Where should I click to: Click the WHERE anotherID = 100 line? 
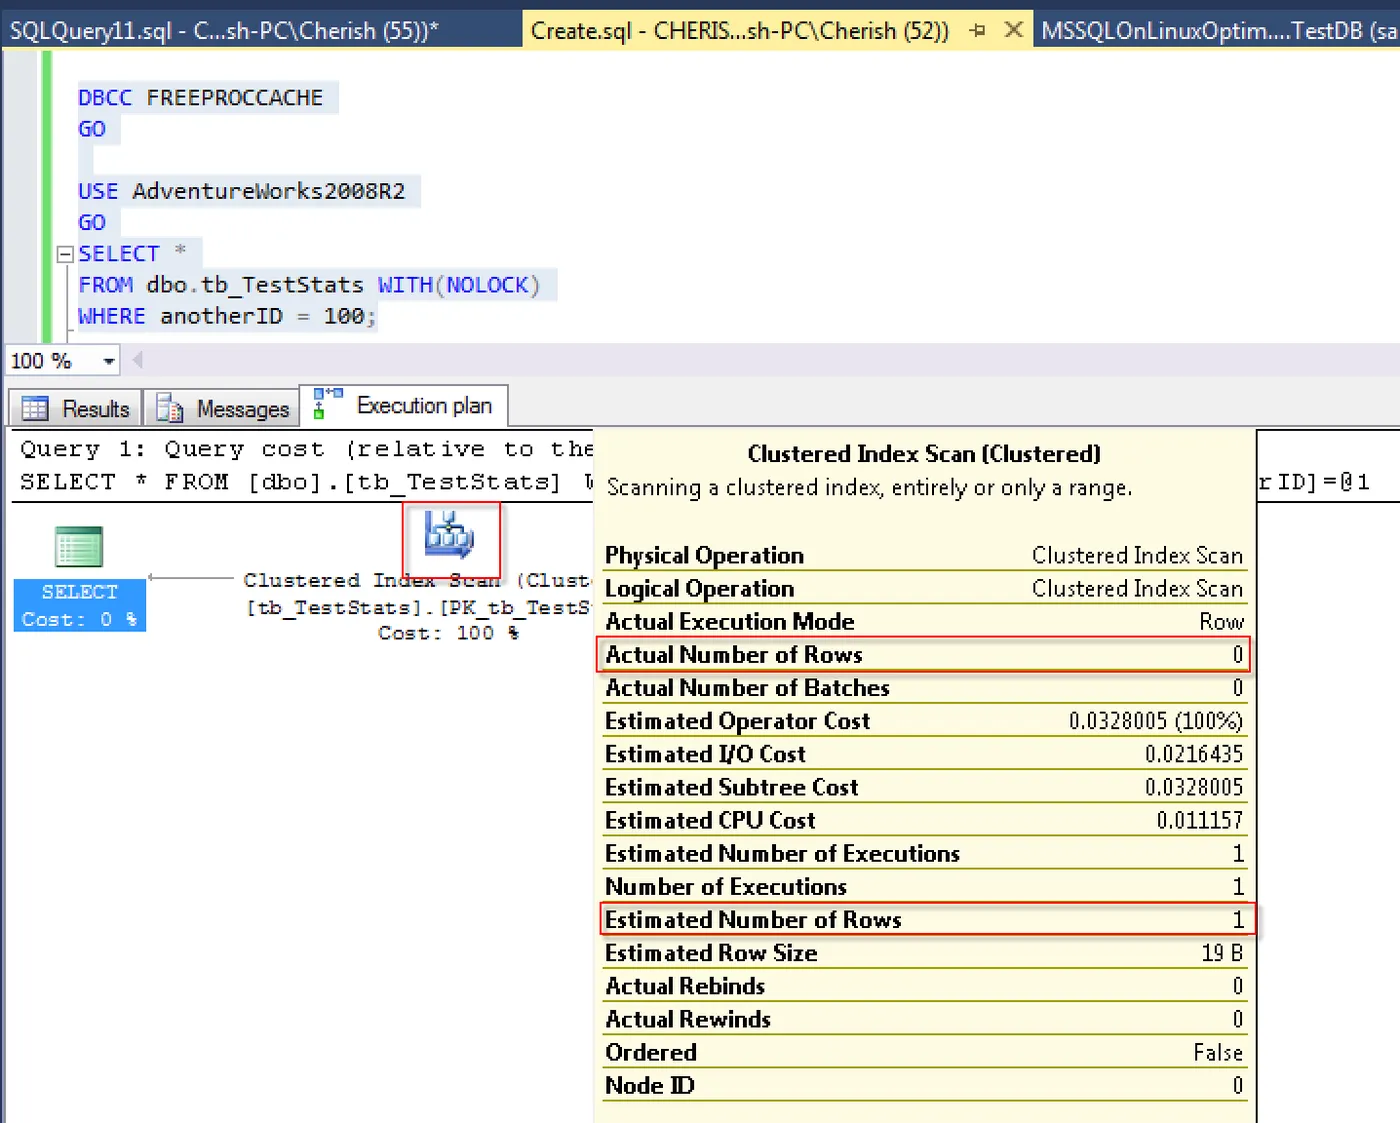tap(227, 316)
